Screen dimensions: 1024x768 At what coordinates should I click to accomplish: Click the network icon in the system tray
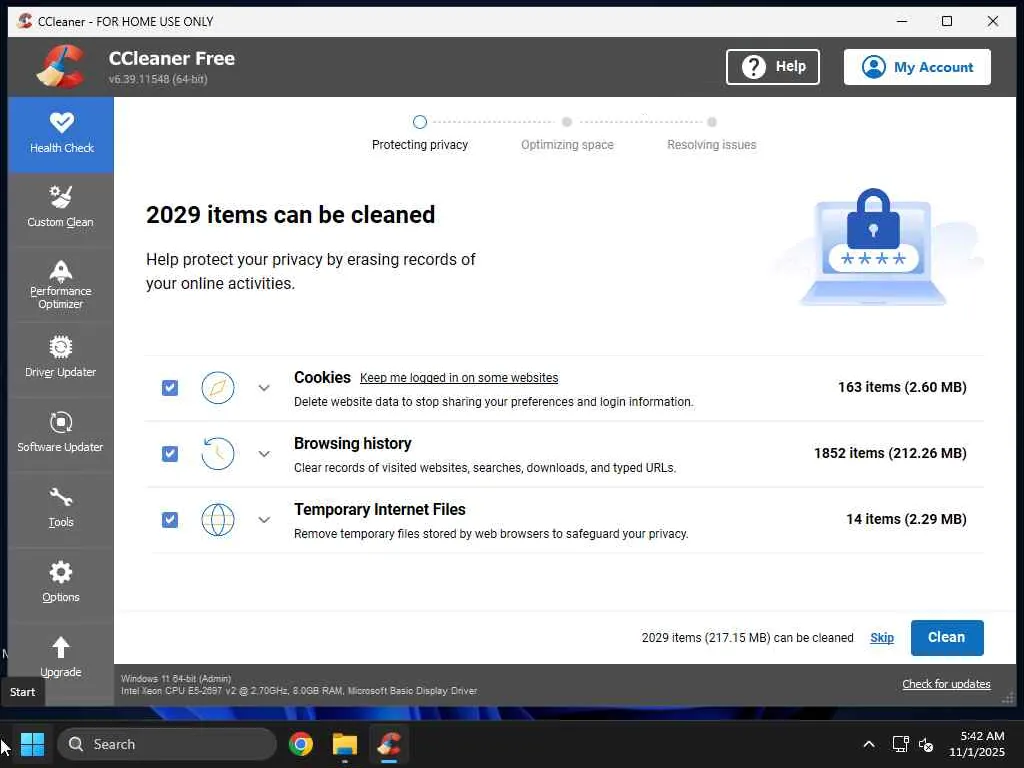[x=901, y=744]
